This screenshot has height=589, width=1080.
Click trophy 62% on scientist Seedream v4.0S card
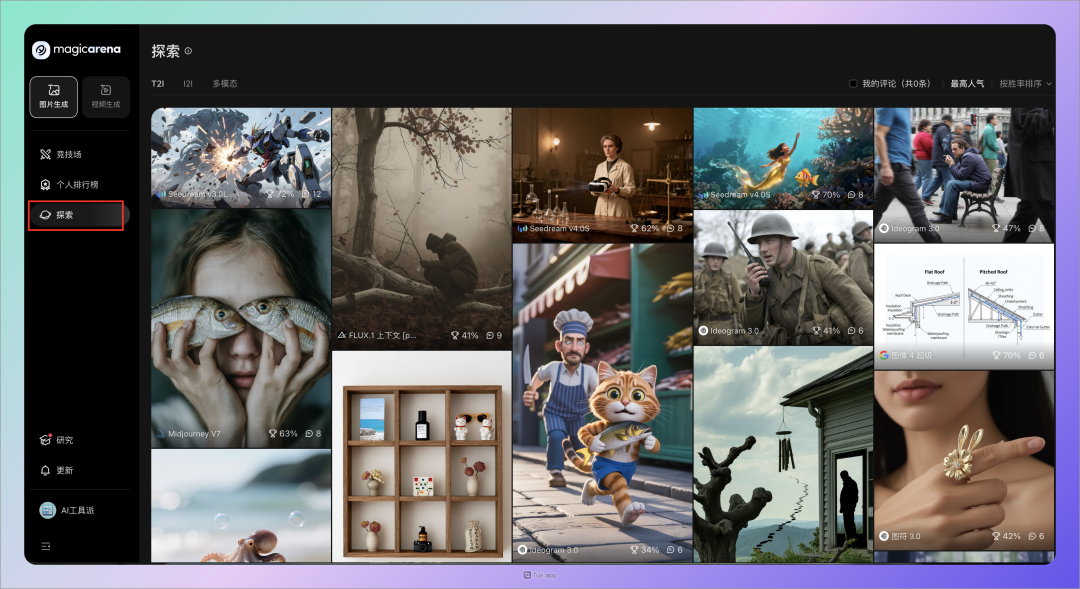tap(645, 228)
